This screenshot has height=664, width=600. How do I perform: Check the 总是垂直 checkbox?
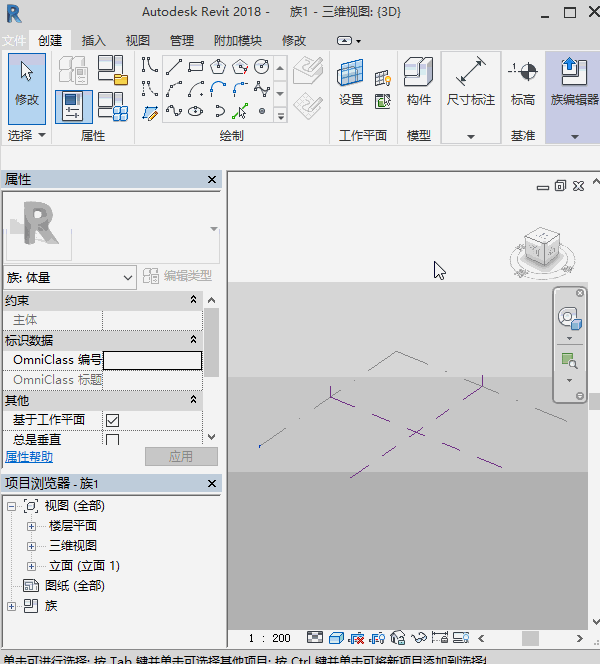tap(113, 439)
